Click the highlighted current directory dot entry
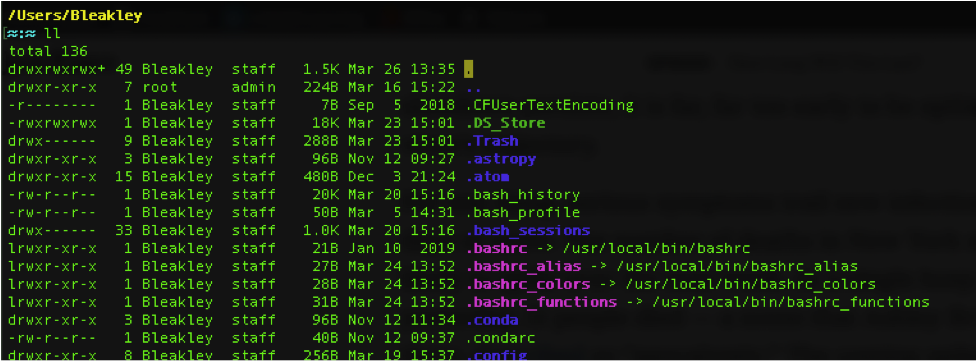This screenshot has height=361, width=977. 469,69
